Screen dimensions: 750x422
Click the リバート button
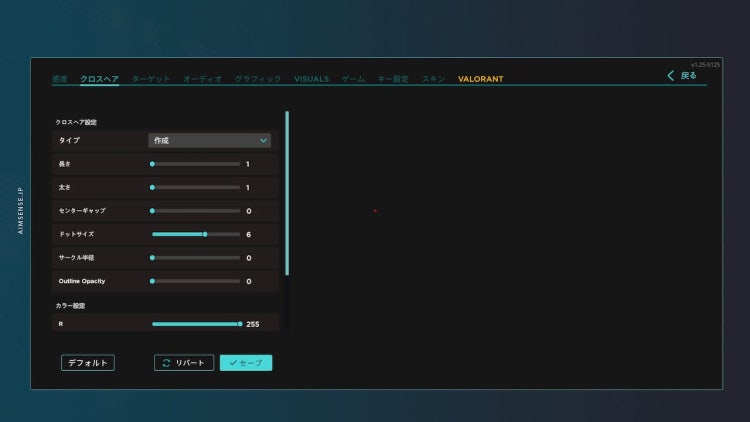[x=184, y=363]
